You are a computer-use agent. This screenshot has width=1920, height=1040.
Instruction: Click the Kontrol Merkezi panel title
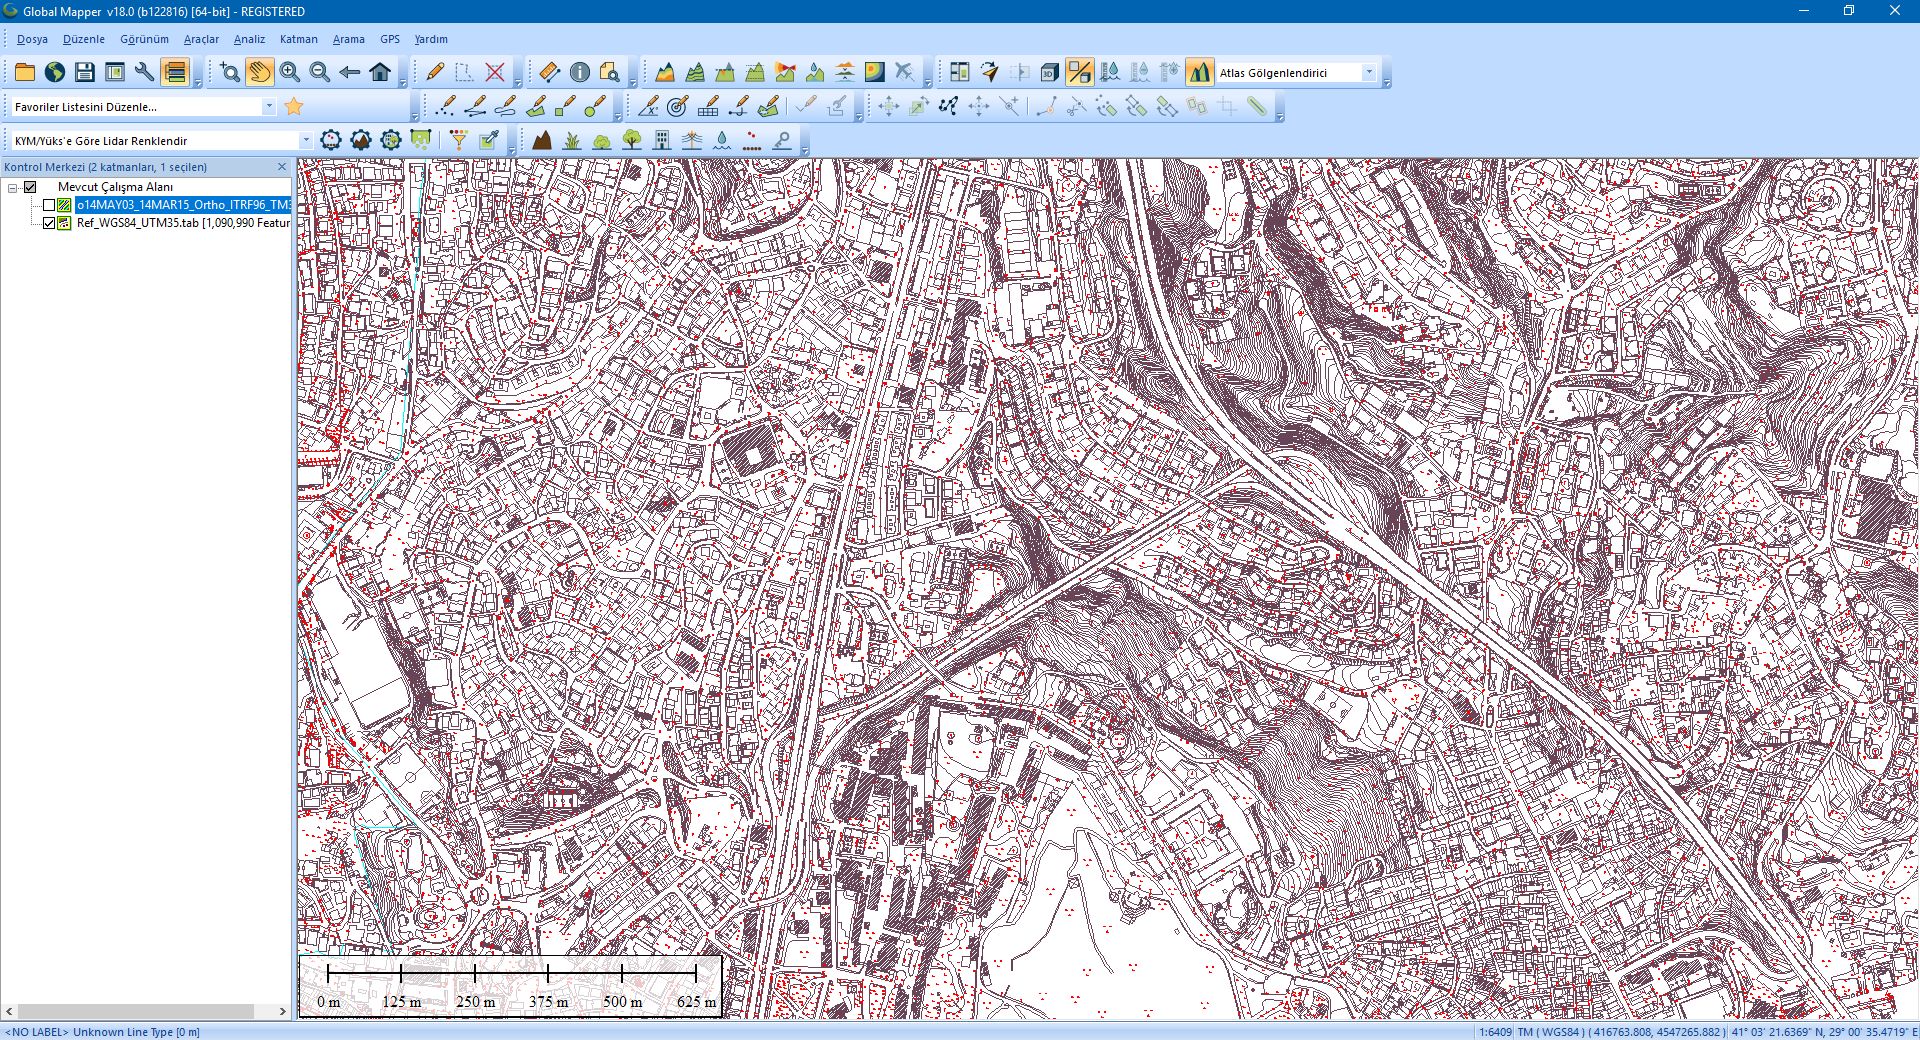106,167
